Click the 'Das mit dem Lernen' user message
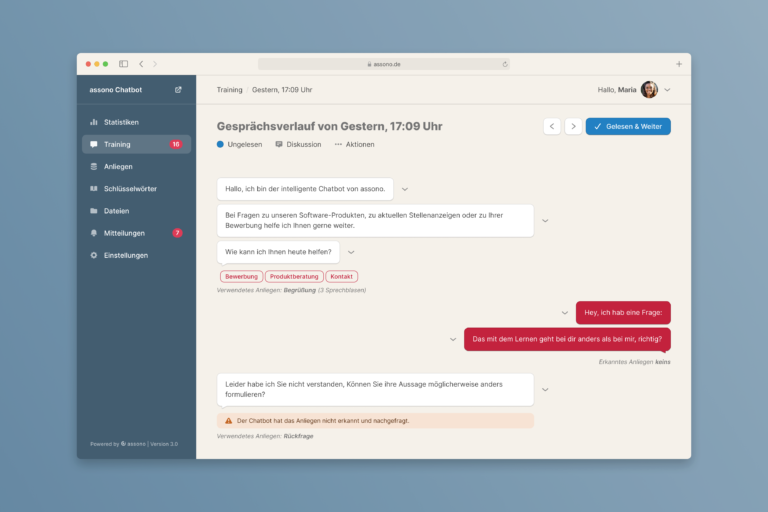 (567, 339)
